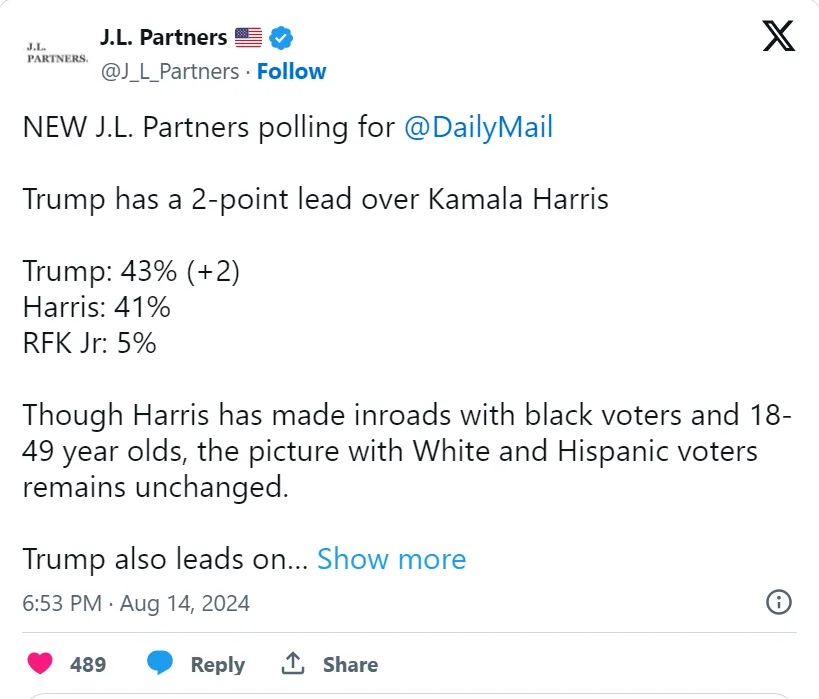
Task: Open the 6:53 PM Aug 14, 2024 timestamp
Action: (x=136, y=603)
